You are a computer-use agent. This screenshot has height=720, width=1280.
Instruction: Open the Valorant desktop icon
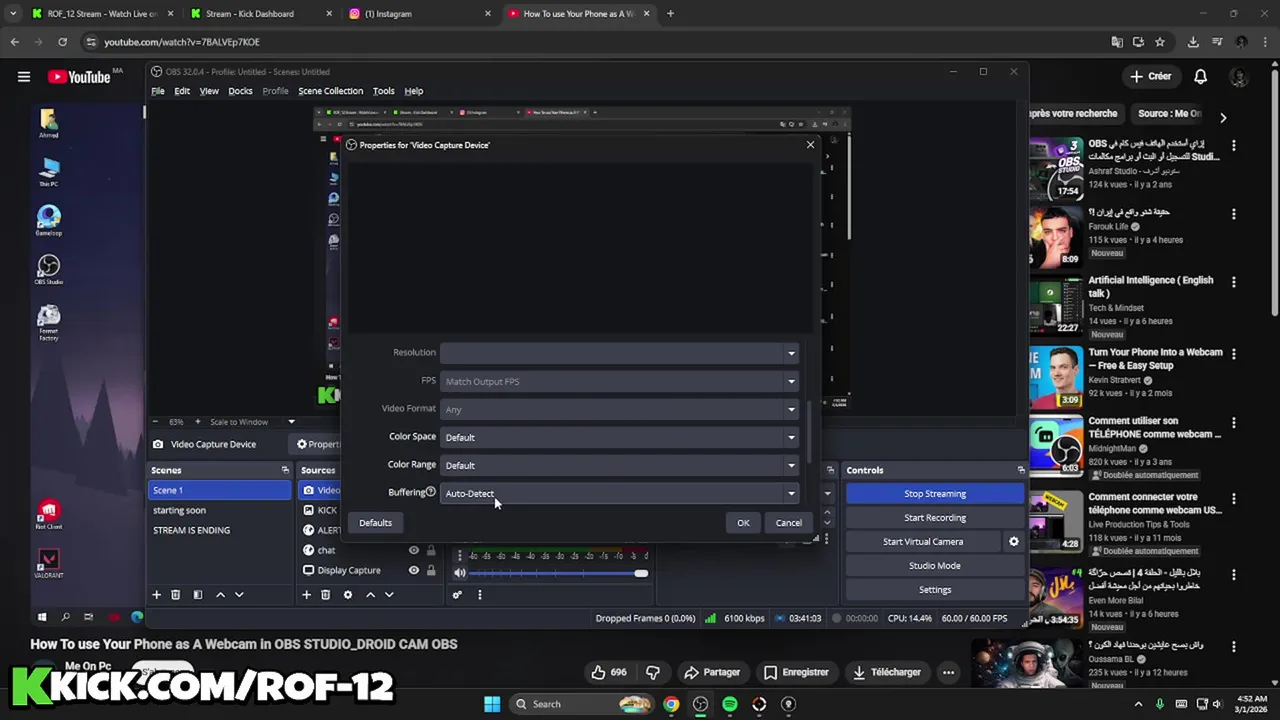[48, 563]
